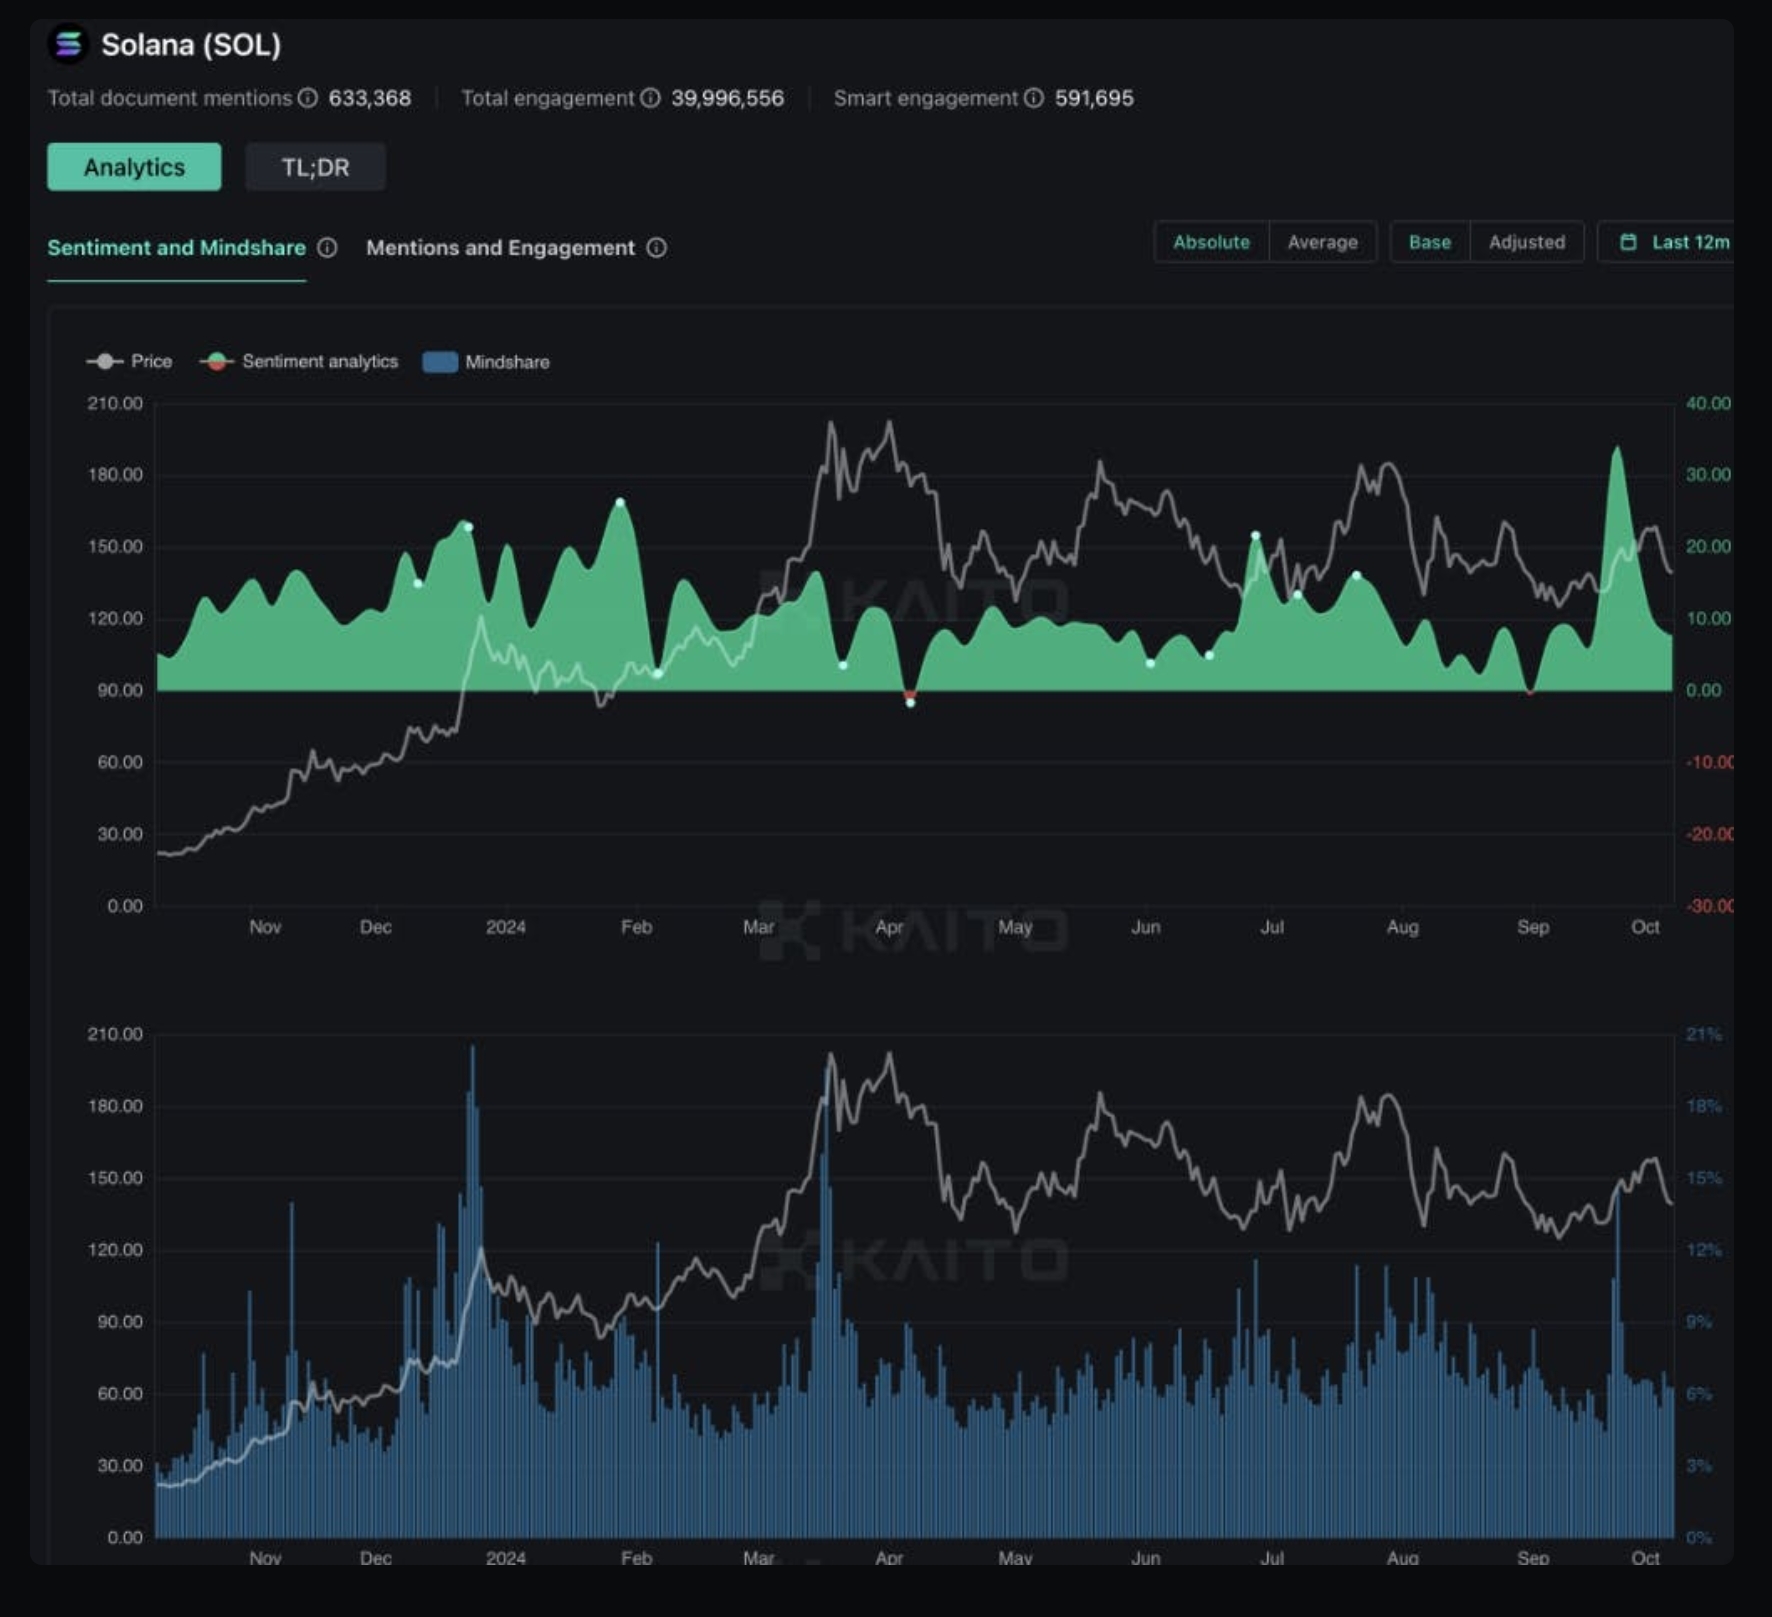Click the Total document mentions label
The height and width of the screenshot is (1617, 1772).
[x=170, y=98]
